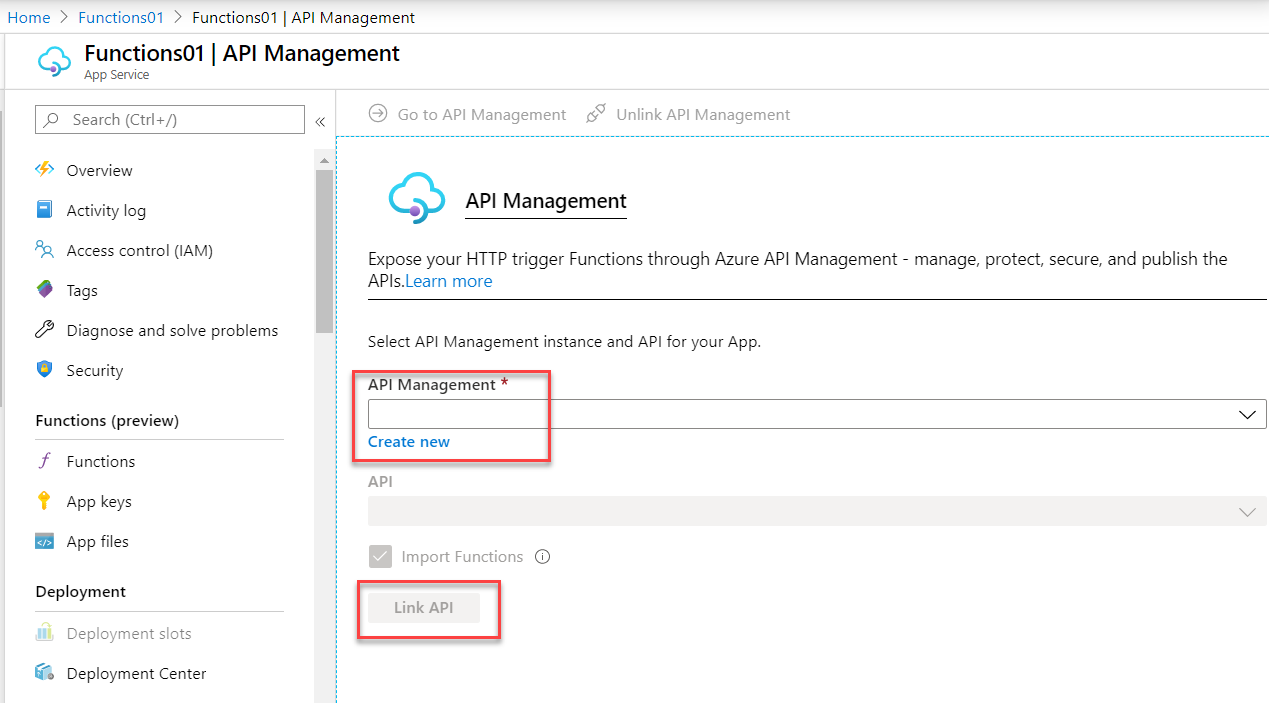Click the Functions (preview) section header
Image resolution: width=1269 pixels, height=703 pixels.
[x=107, y=420]
